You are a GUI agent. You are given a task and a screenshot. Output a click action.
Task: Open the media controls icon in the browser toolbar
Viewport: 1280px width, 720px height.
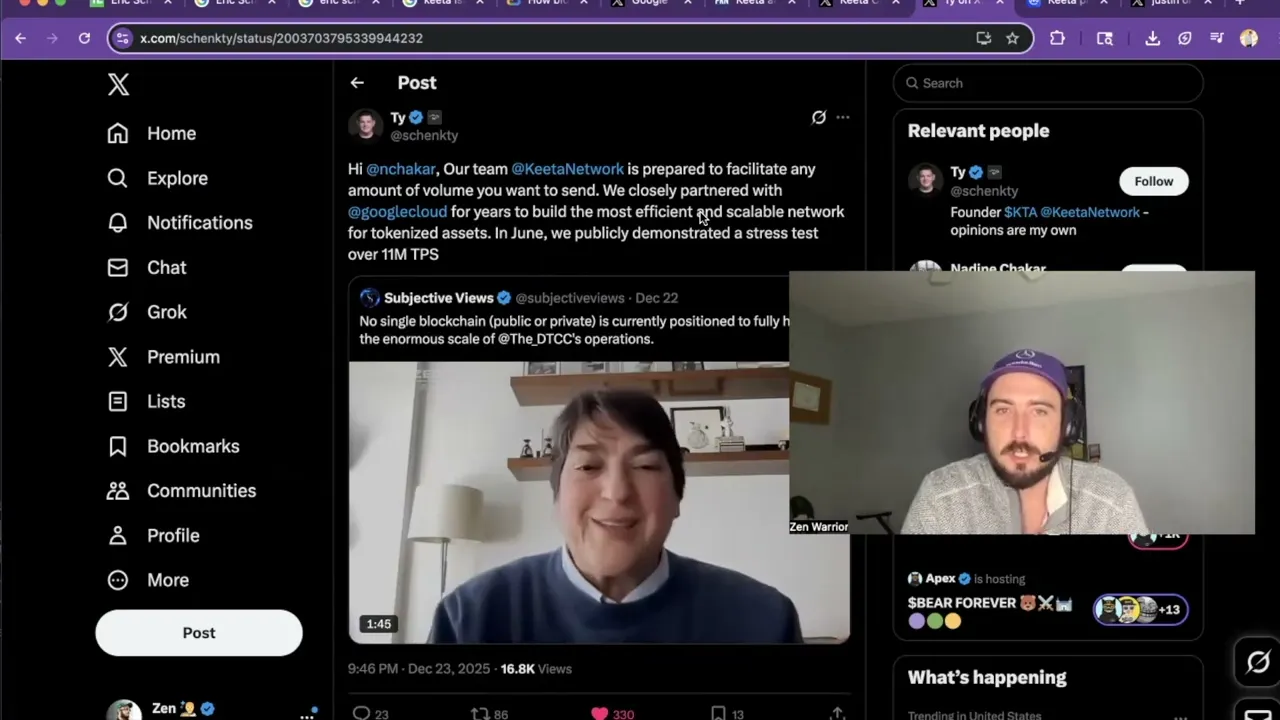1217,38
